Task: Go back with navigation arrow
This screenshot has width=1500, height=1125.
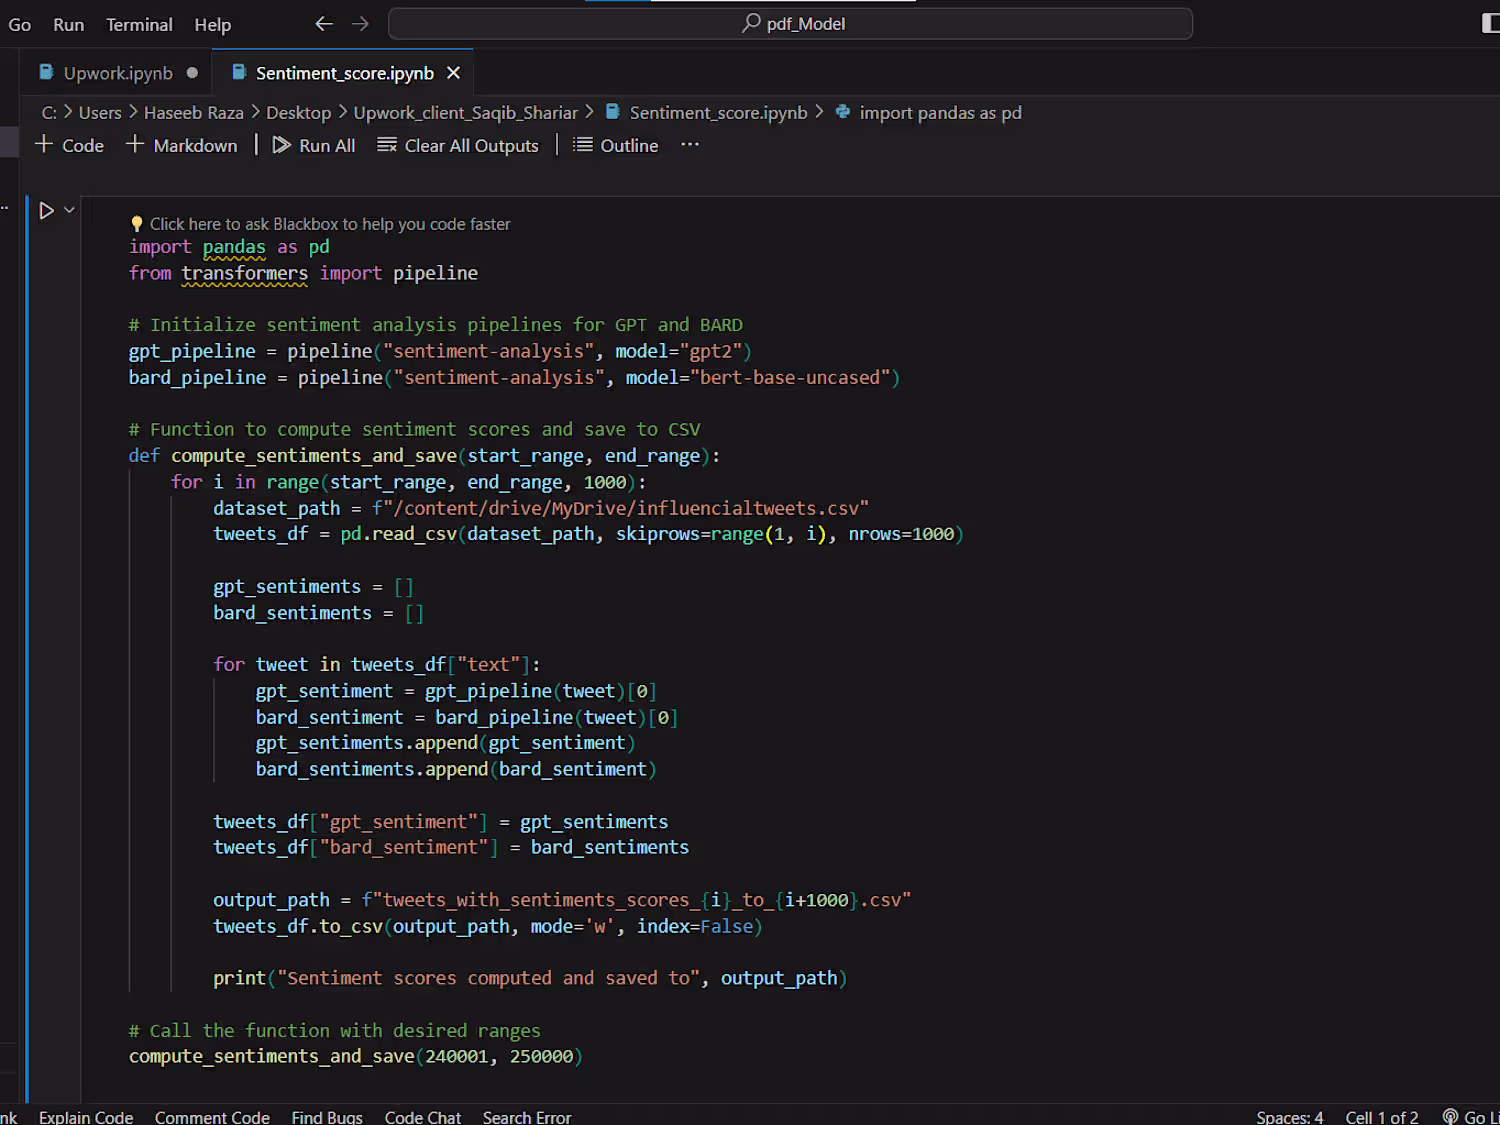Action: coord(324,24)
